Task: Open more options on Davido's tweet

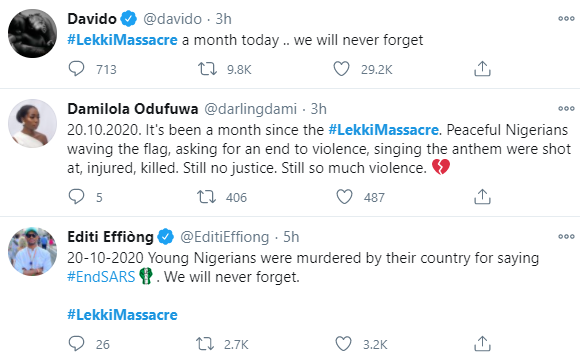Action: [566, 19]
